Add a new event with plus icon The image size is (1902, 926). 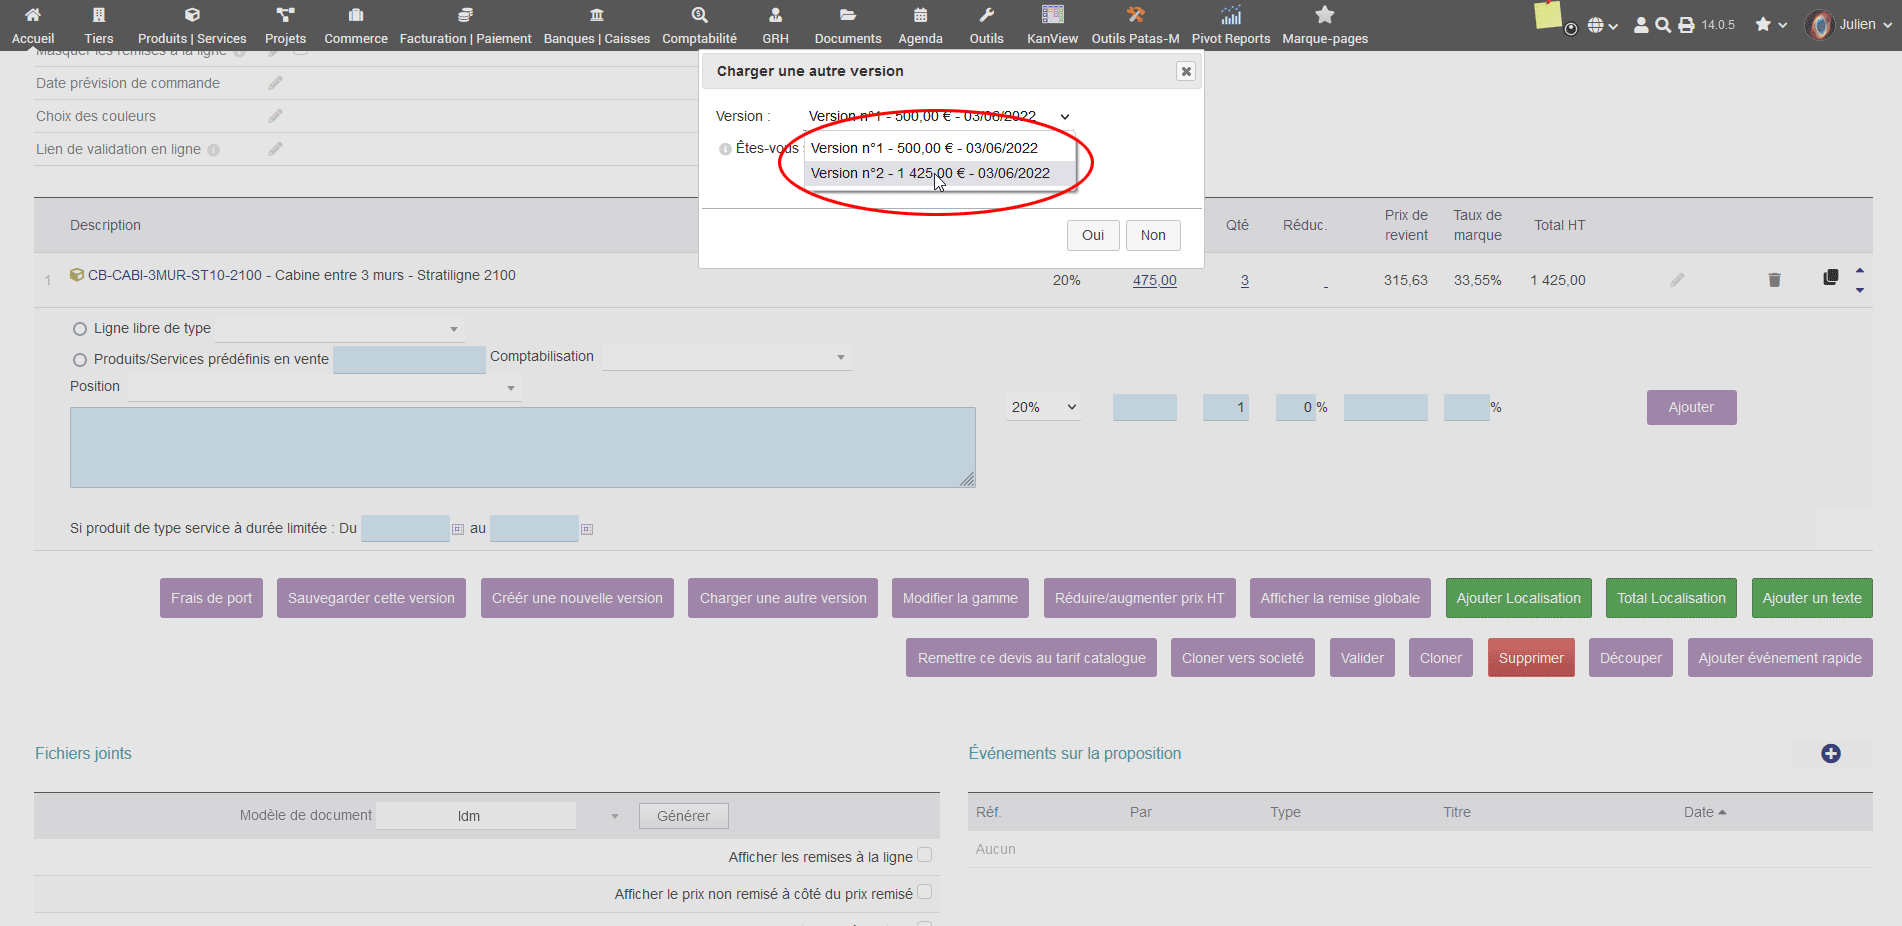1830,754
